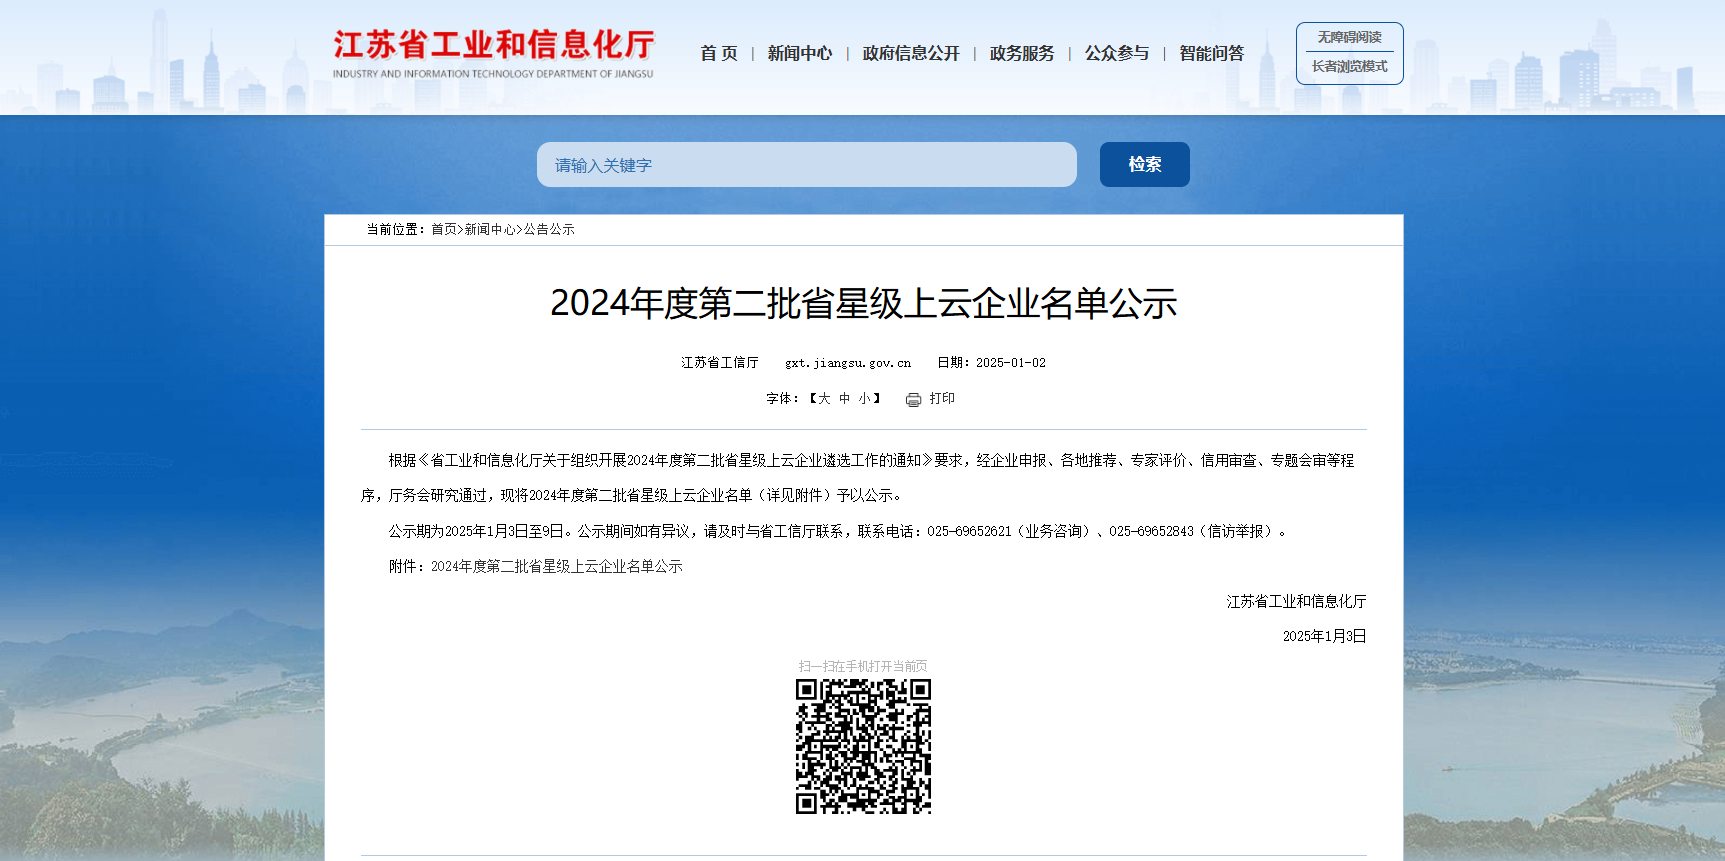Open the 首页 navigation item
This screenshot has width=1725, height=861.
718,54
